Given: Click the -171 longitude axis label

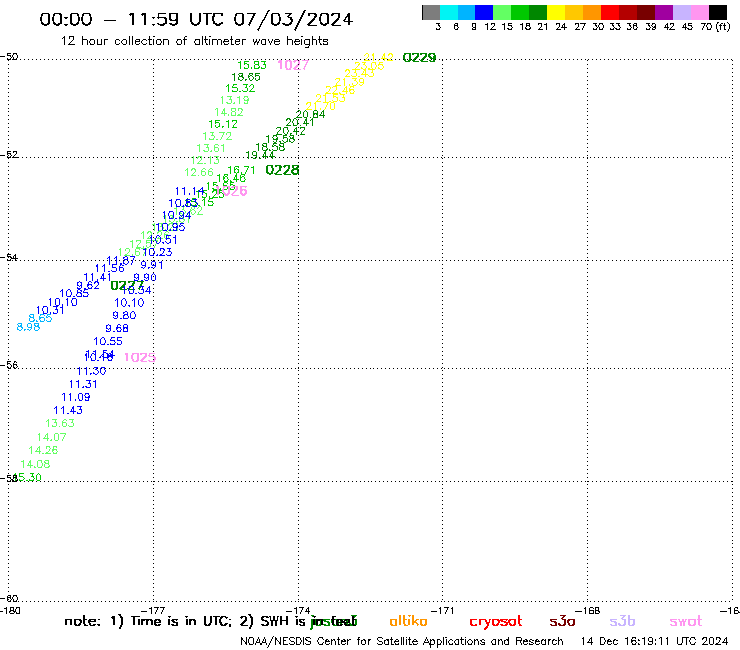Looking at the screenshot, I should 443,610.
